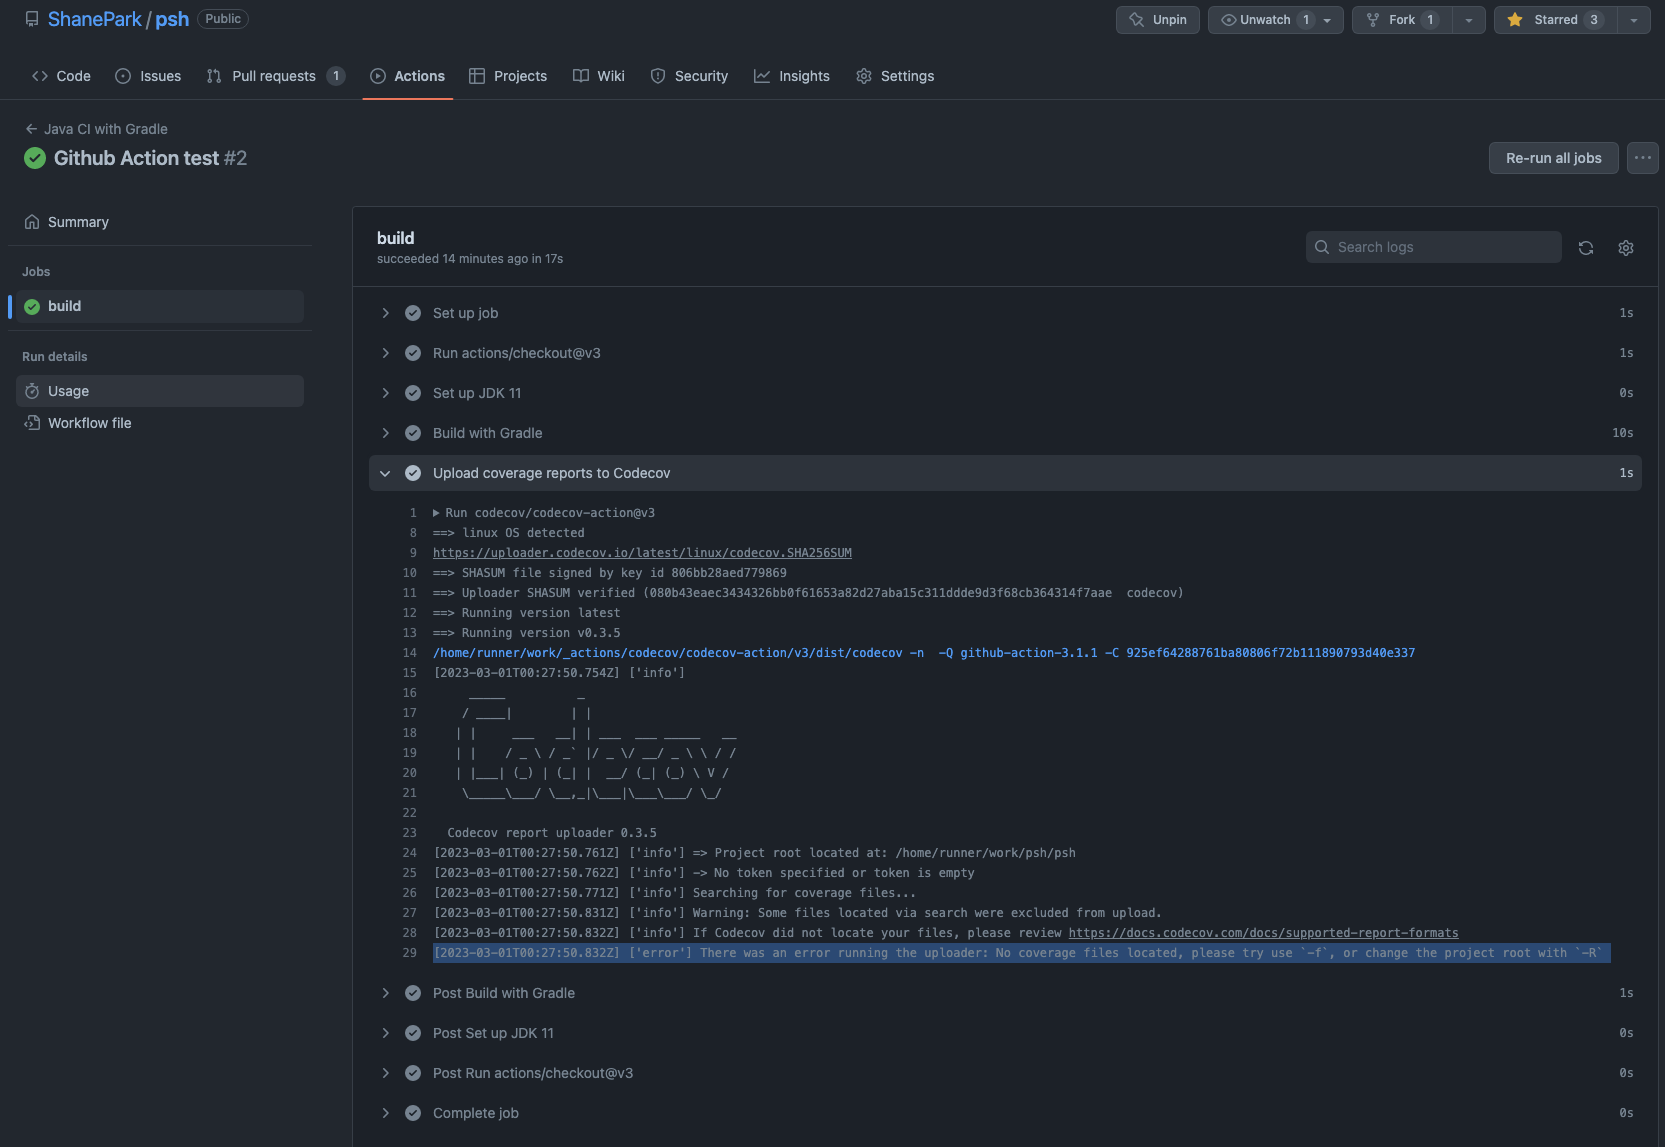This screenshot has width=1665, height=1147.
Task: Open the ShanePark owner link
Action: 95,19
